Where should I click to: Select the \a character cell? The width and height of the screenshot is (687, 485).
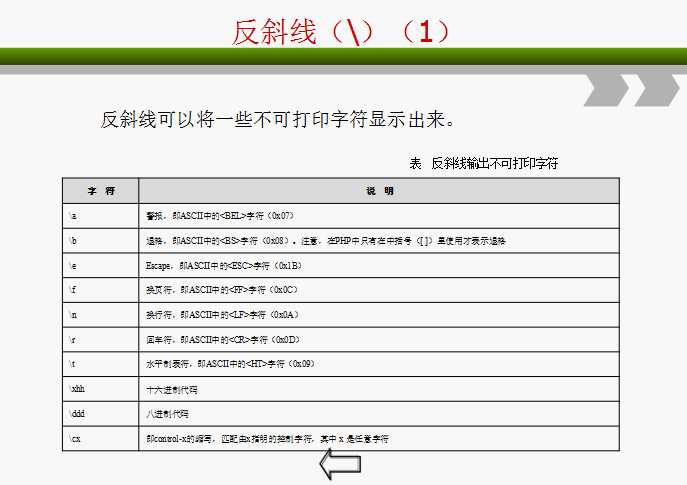pos(101,216)
